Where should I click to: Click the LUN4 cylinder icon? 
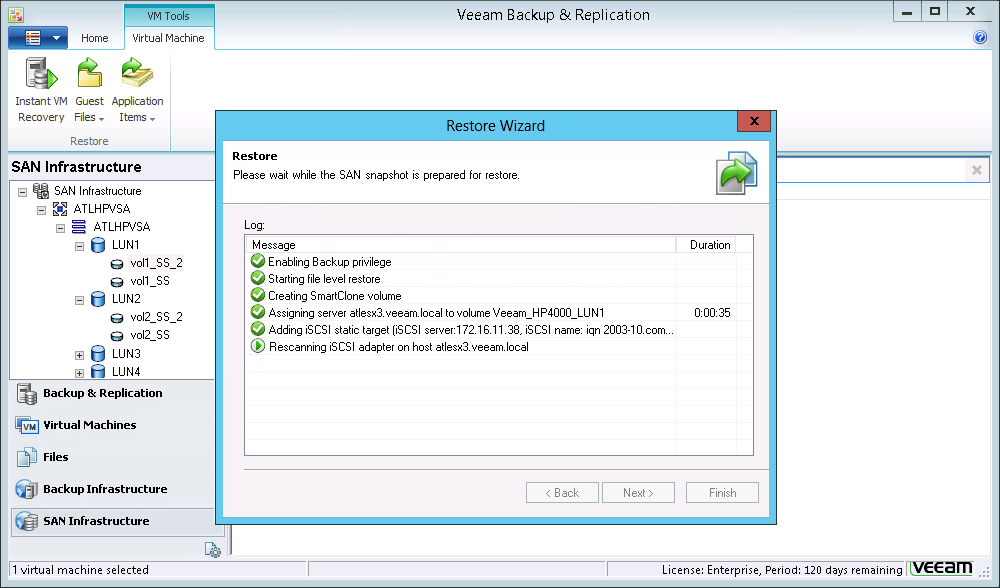click(x=98, y=371)
